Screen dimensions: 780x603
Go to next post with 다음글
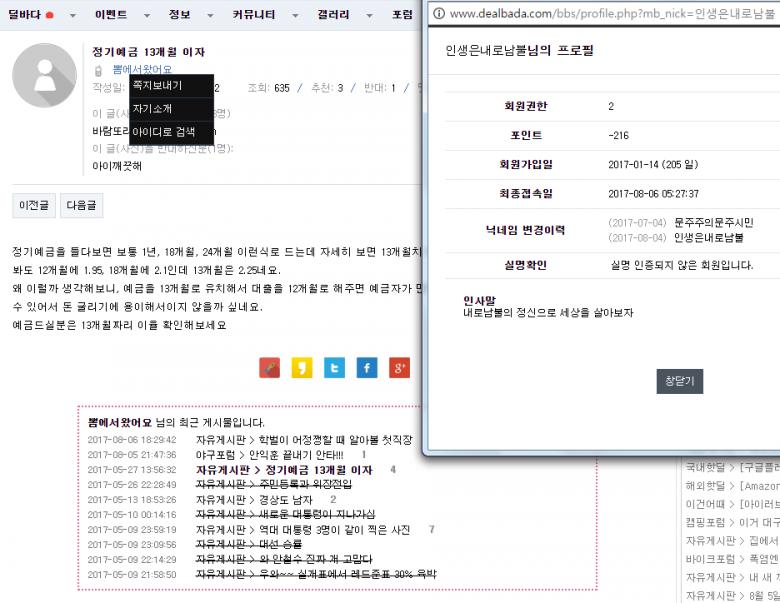click(x=81, y=205)
